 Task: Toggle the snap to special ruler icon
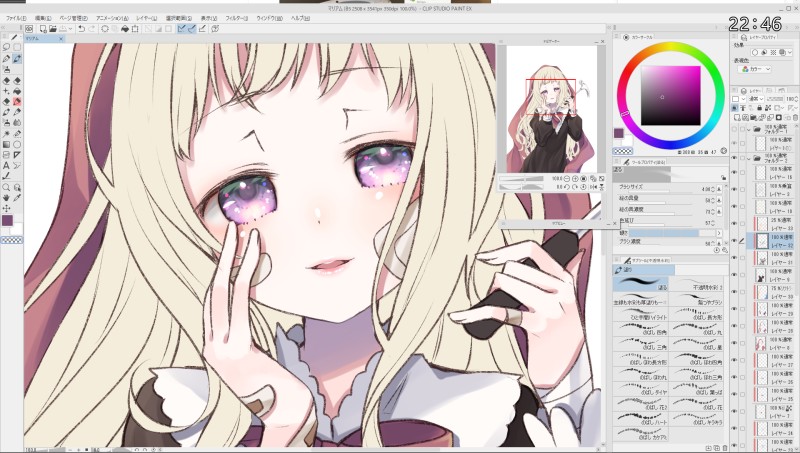192,29
